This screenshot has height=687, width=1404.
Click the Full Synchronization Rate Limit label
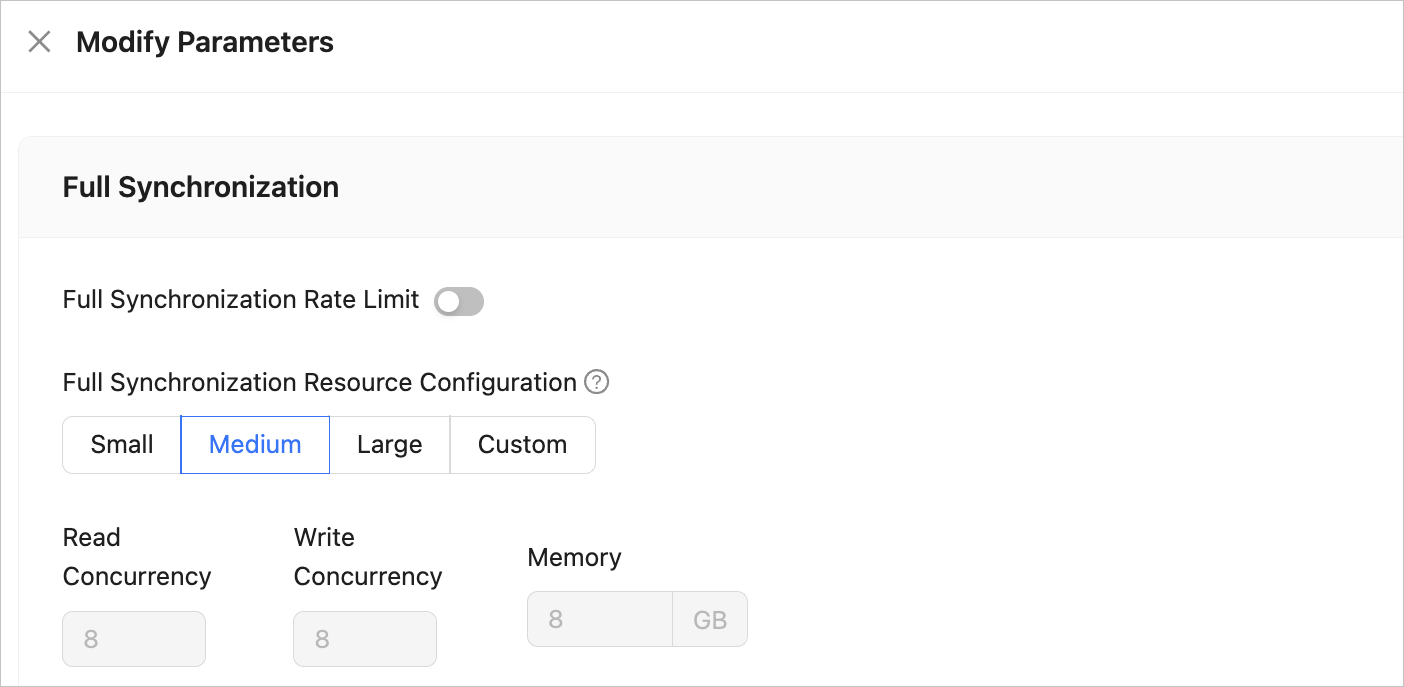tap(241, 300)
